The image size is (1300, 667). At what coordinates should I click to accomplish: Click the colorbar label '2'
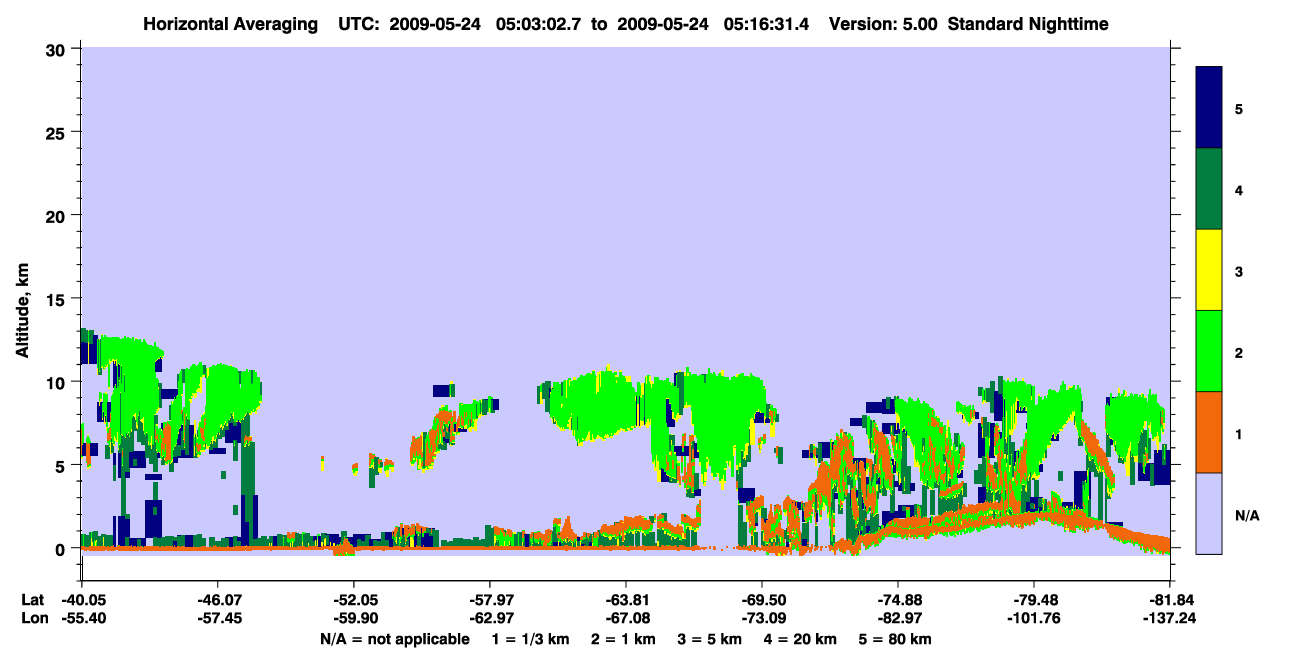1239,352
